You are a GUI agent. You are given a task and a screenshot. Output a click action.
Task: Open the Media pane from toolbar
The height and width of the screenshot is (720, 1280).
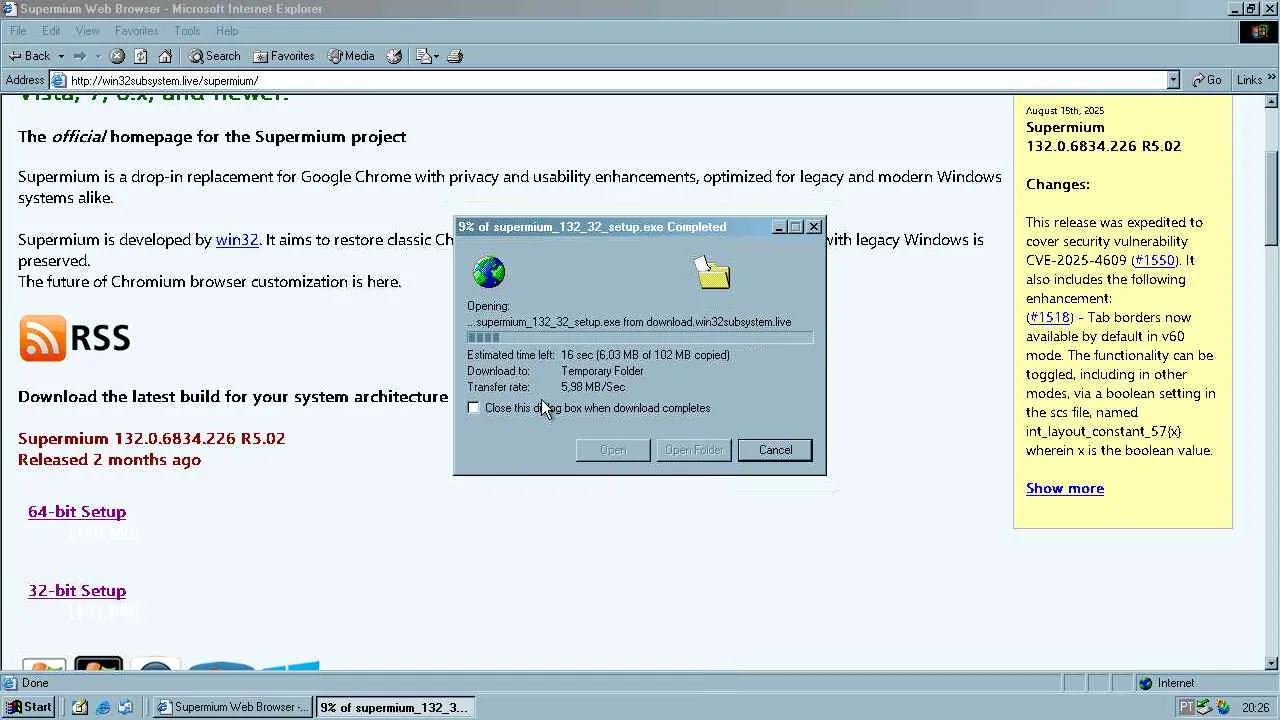(351, 56)
